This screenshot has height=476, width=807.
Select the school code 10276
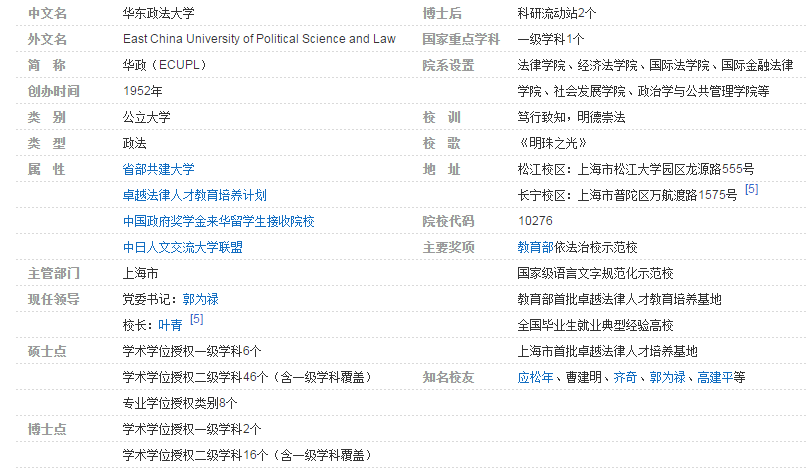click(535, 221)
